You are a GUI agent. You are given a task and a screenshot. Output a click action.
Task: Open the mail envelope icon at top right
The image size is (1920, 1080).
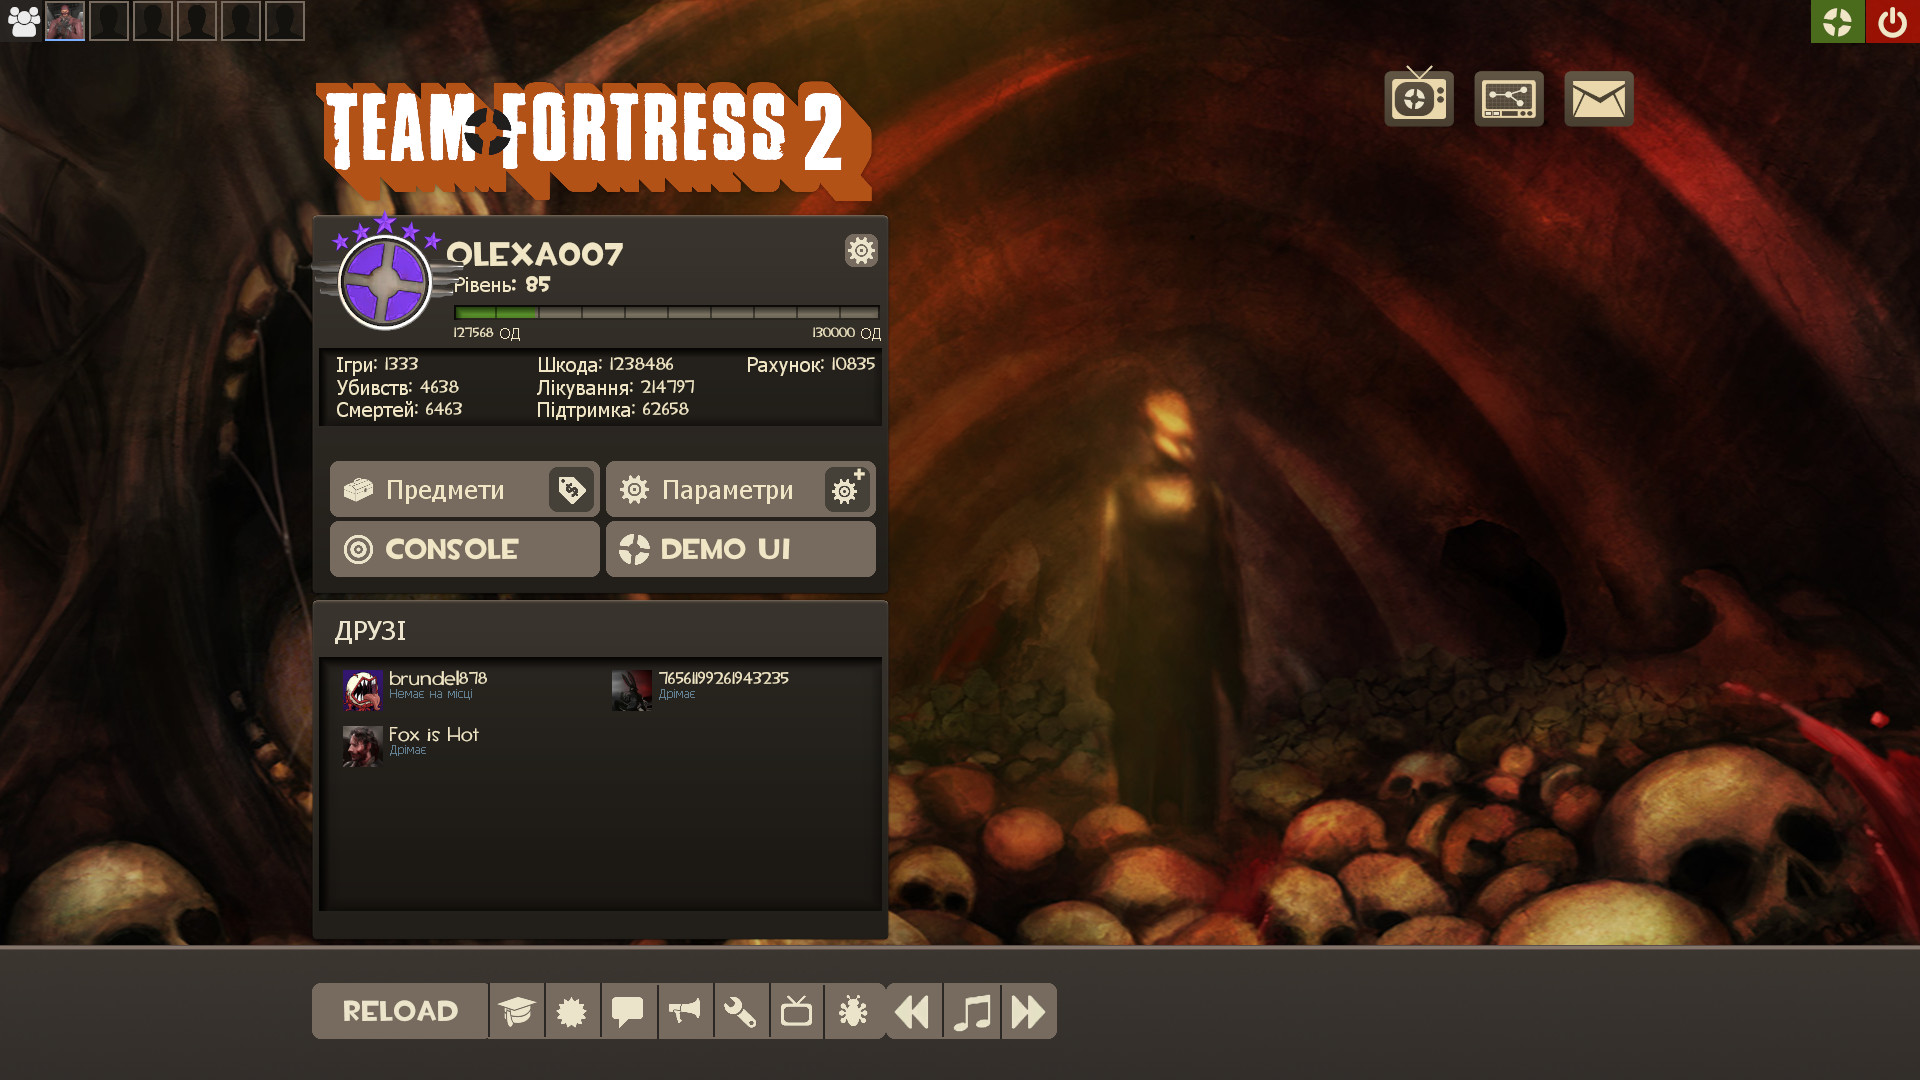[1597, 98]
